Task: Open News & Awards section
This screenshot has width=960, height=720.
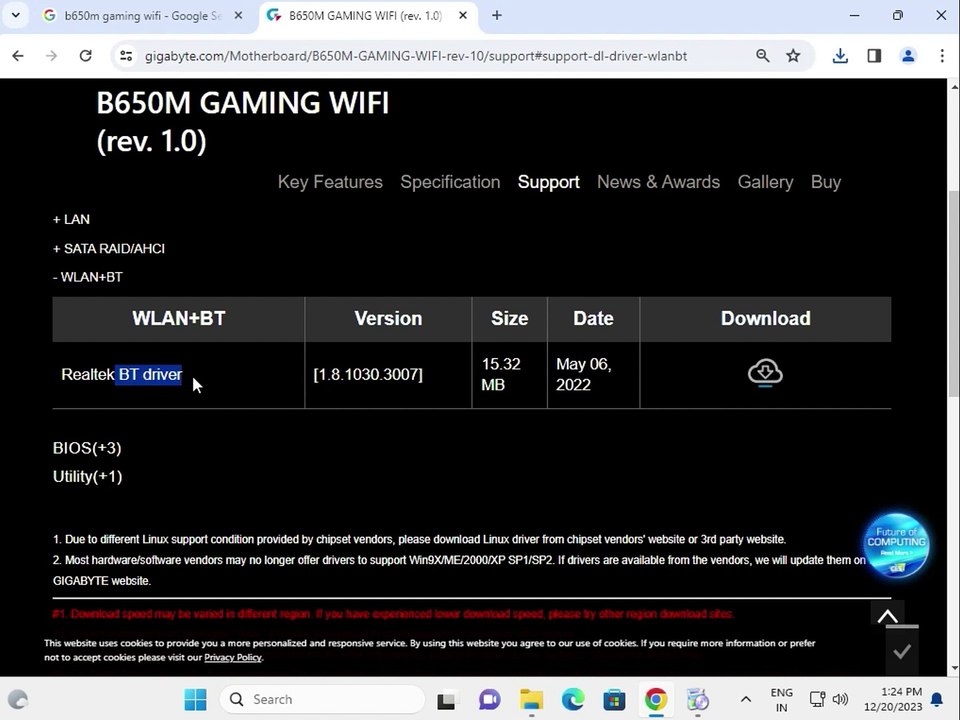Action: click(658, 182)
